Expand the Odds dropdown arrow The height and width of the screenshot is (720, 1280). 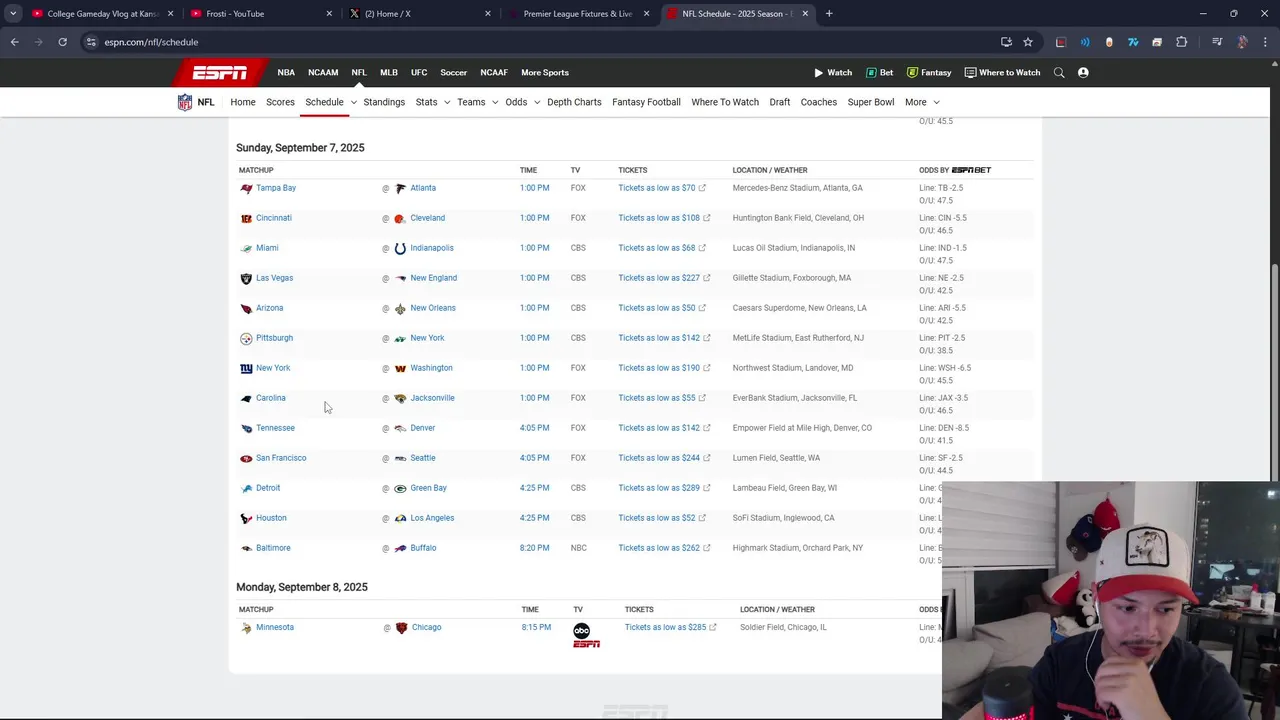click(x=536, y=102)
